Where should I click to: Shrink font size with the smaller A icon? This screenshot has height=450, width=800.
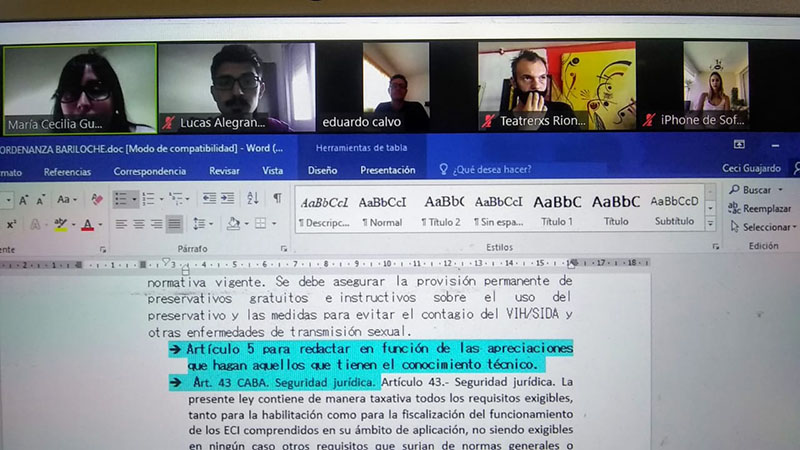(x=41, y=200)
